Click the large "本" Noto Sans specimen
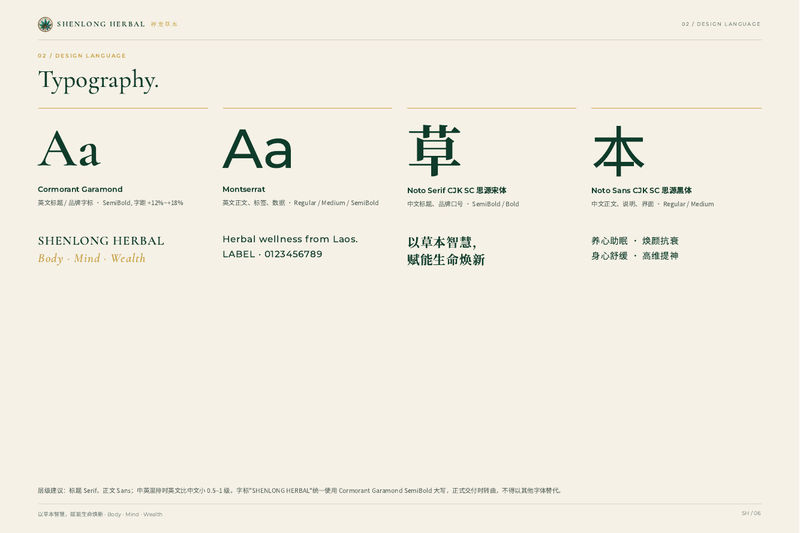Image resolution: width=800 pixels, height=533 pixels. 618,150
